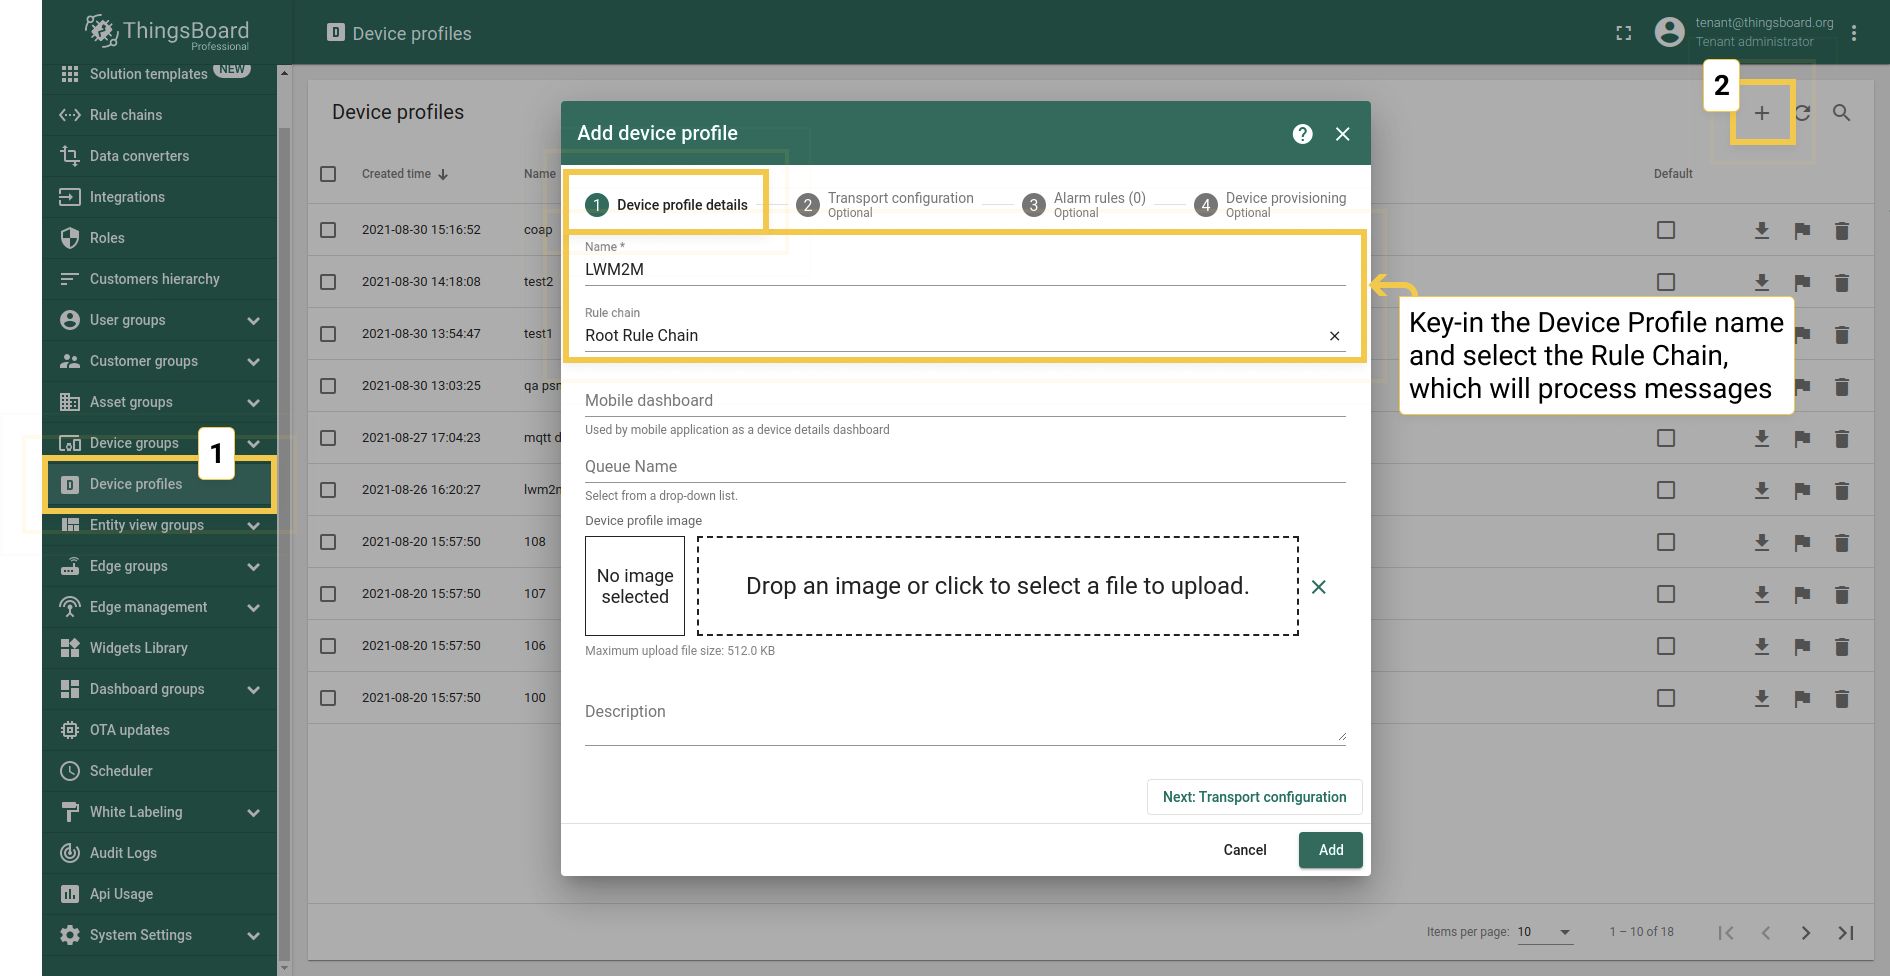Check the row created 2021-08-30 14:18:08
Image resolution: width=1890 pixels, height=976 pixels.
pos(328,282)
